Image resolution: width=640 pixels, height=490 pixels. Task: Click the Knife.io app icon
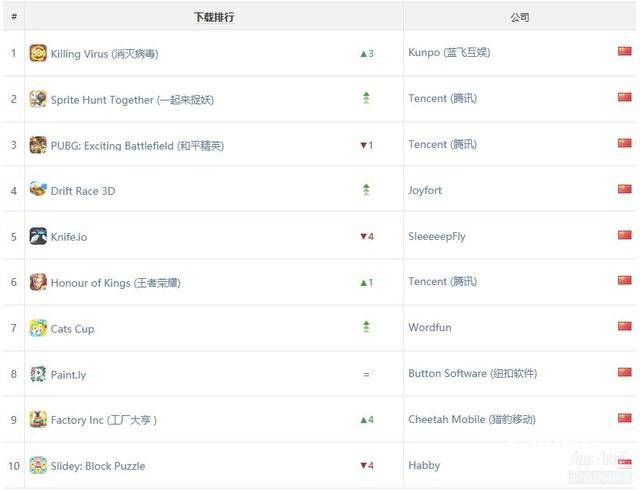click(38, 236)
